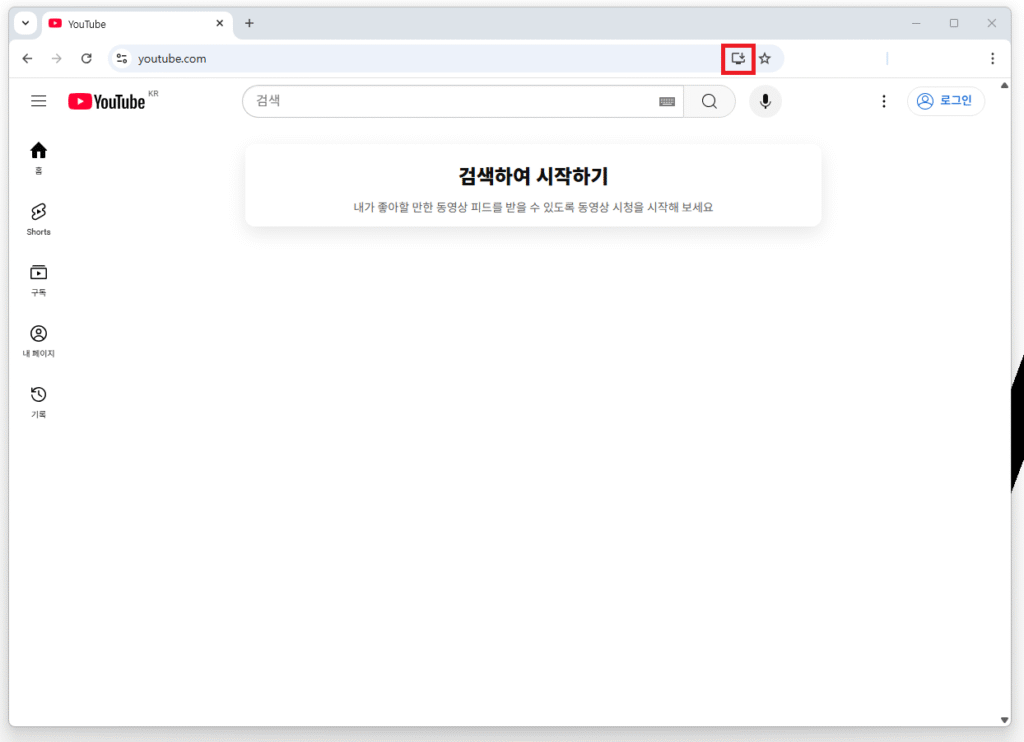
Task: Open YouTube hamburger guide menu
Action: click(x=39, y=101)
